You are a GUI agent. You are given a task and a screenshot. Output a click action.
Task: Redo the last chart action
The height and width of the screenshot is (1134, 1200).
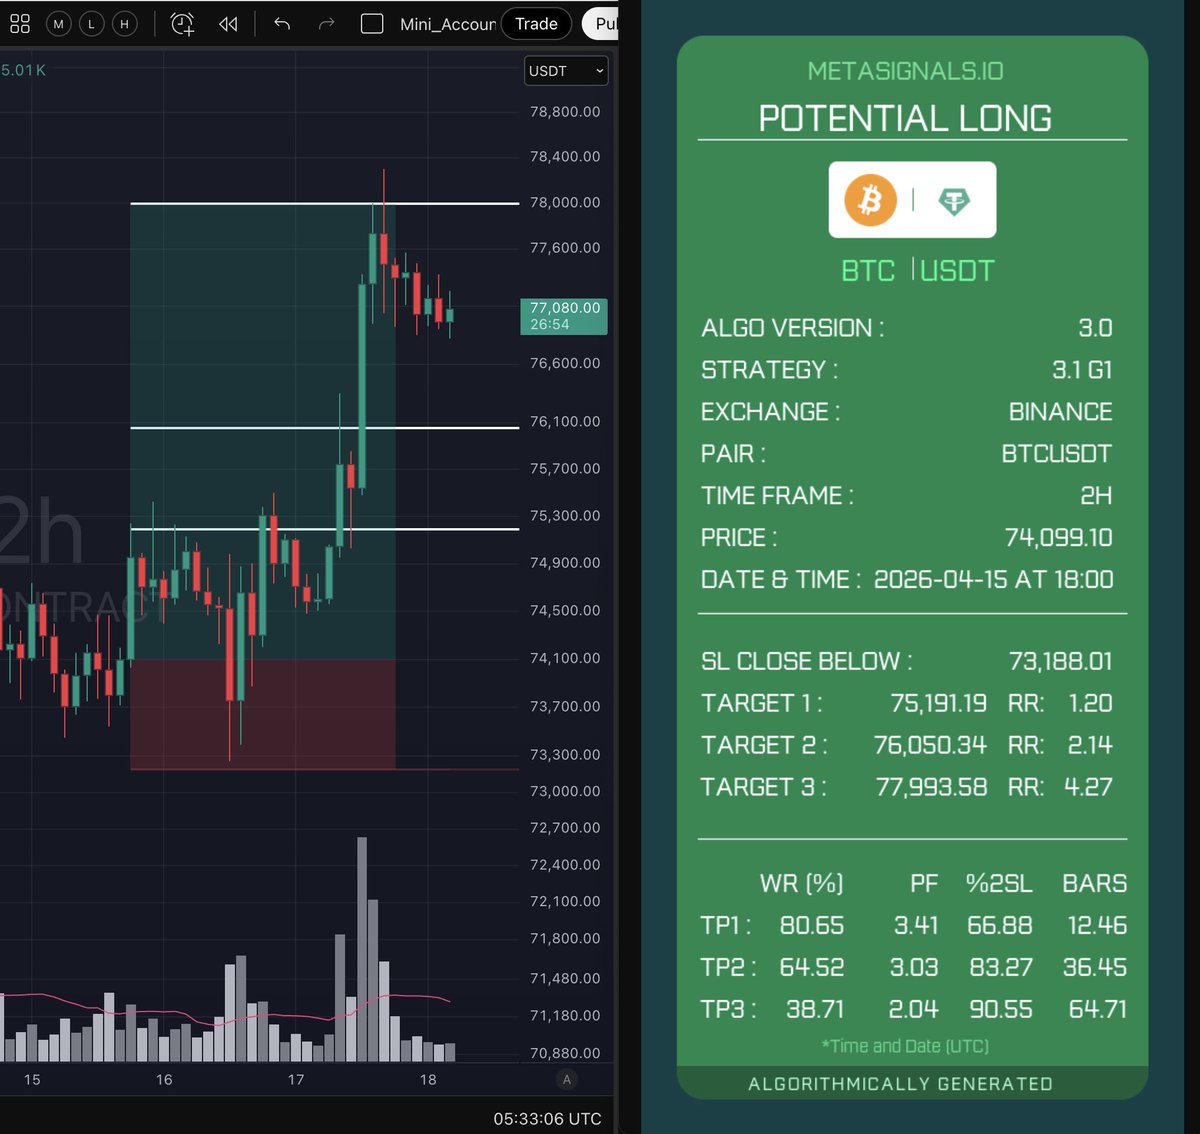click(x=326, y=24)
